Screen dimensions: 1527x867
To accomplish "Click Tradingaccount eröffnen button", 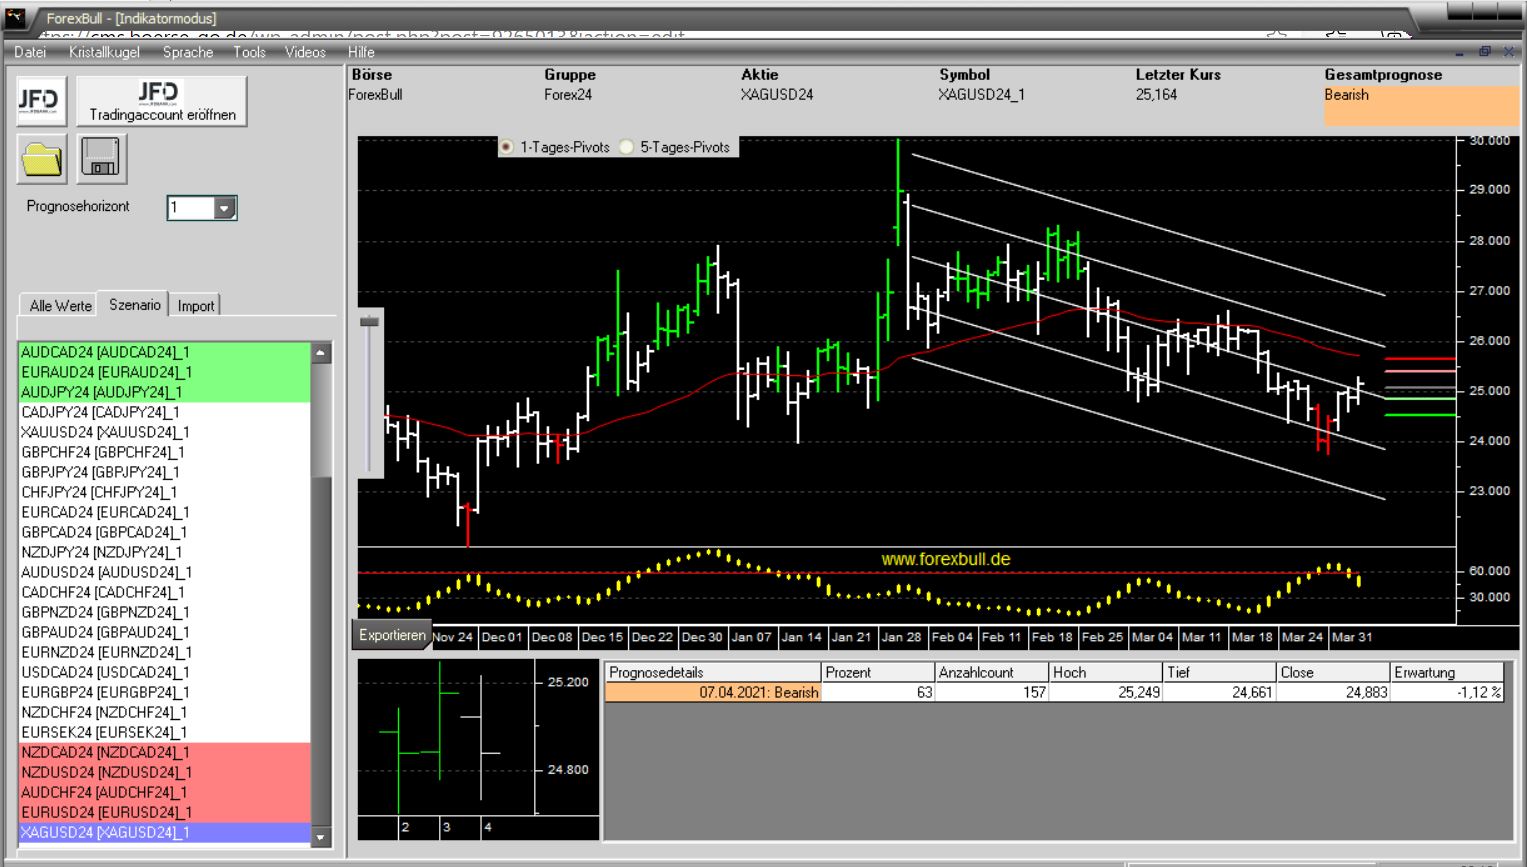I will coord(162,101).
